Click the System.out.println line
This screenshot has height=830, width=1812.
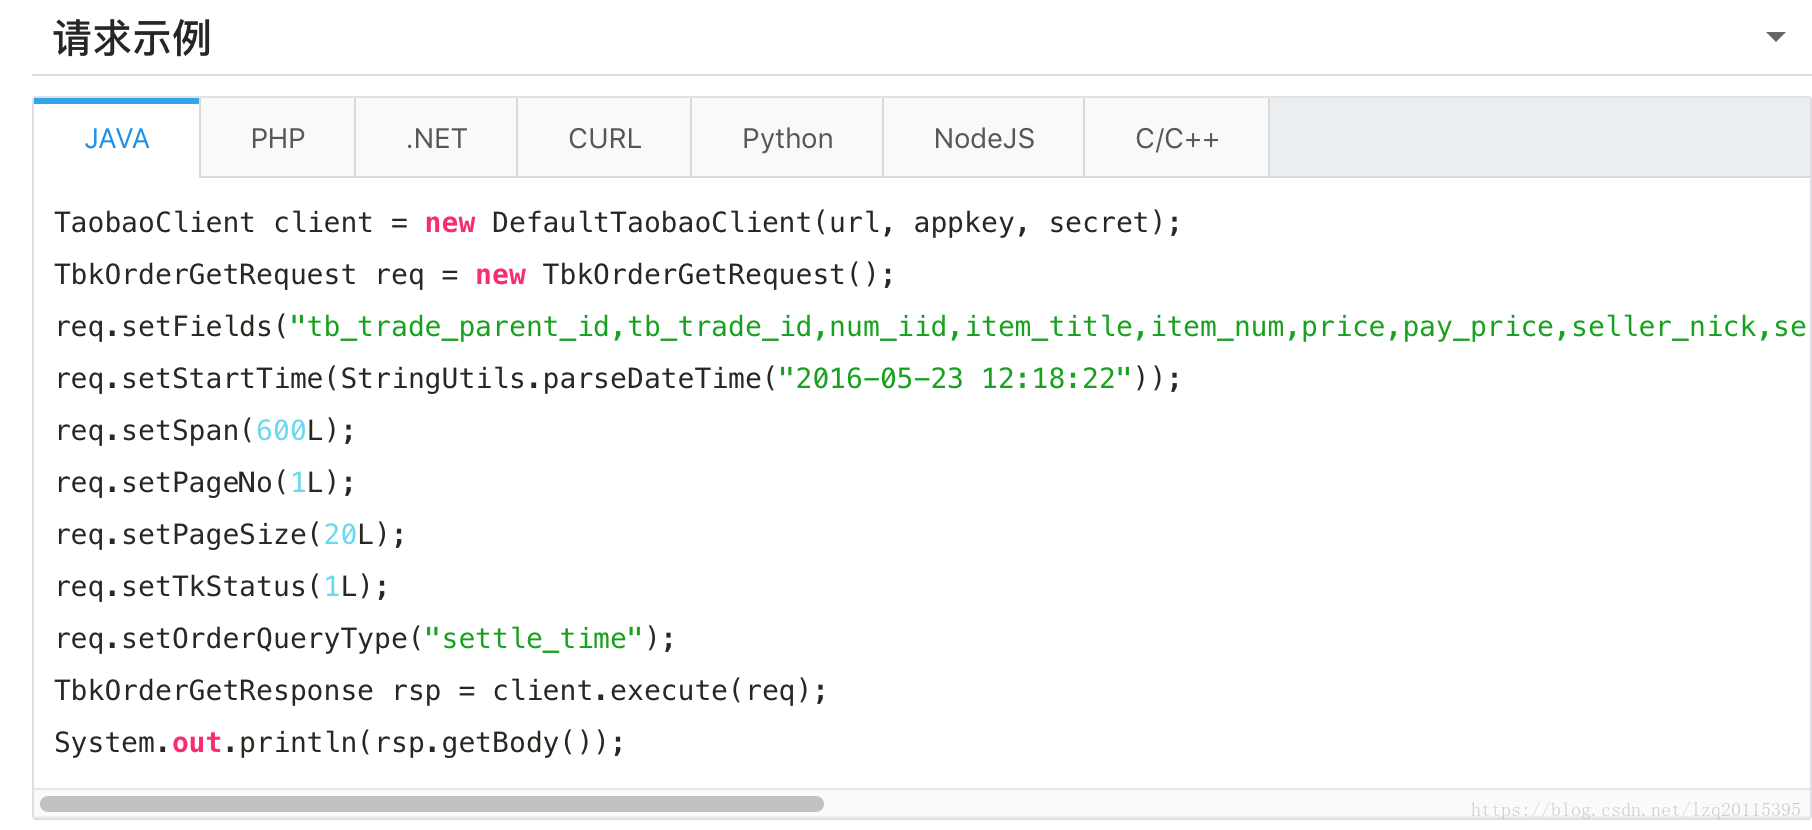pos(339,742)
